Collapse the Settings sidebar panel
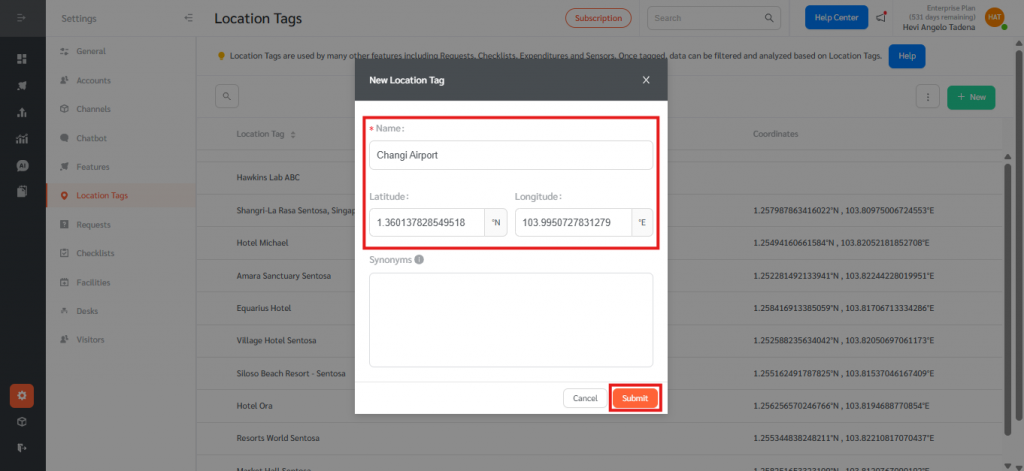This screenshot has height=471, width=1024. coord(189,18)
